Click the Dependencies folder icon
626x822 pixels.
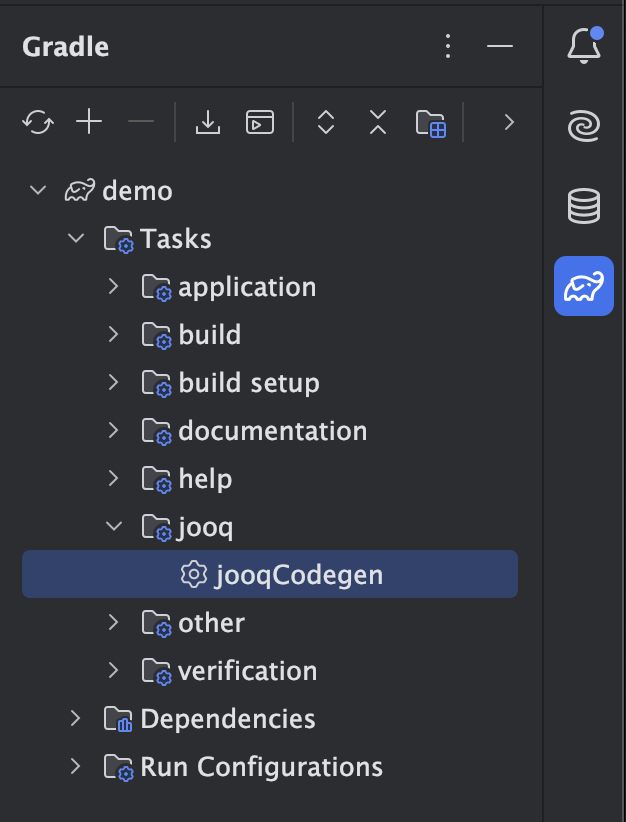tap(118, 719)
